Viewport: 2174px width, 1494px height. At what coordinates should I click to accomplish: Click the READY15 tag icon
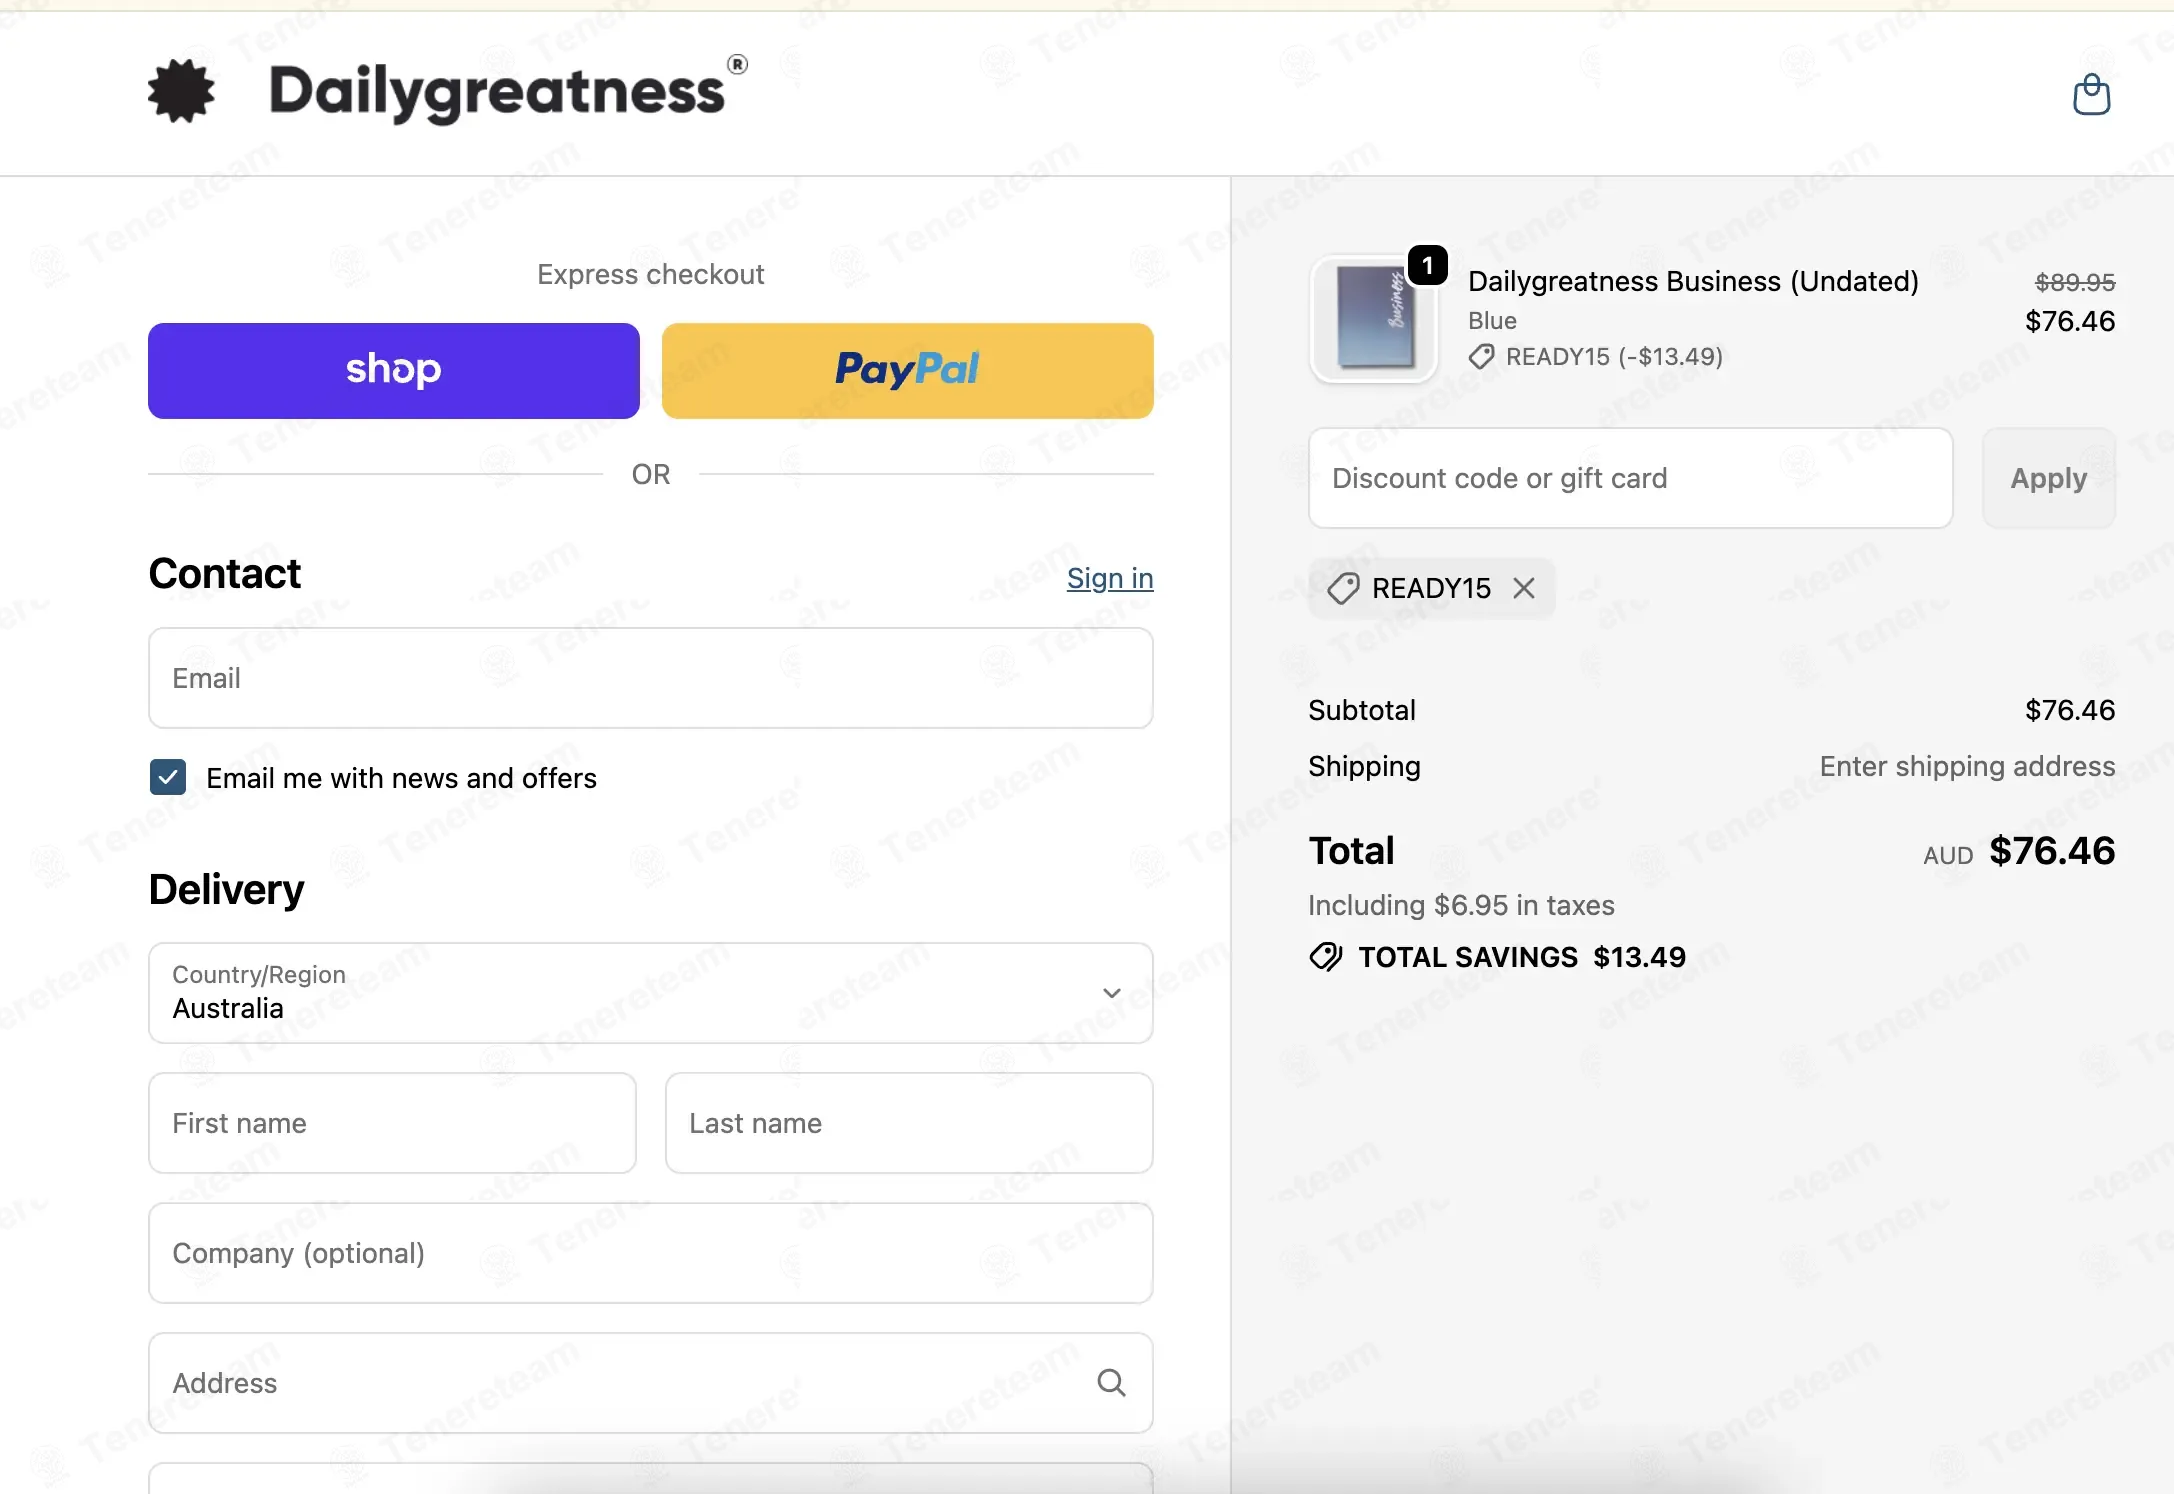pos(1343,588)
